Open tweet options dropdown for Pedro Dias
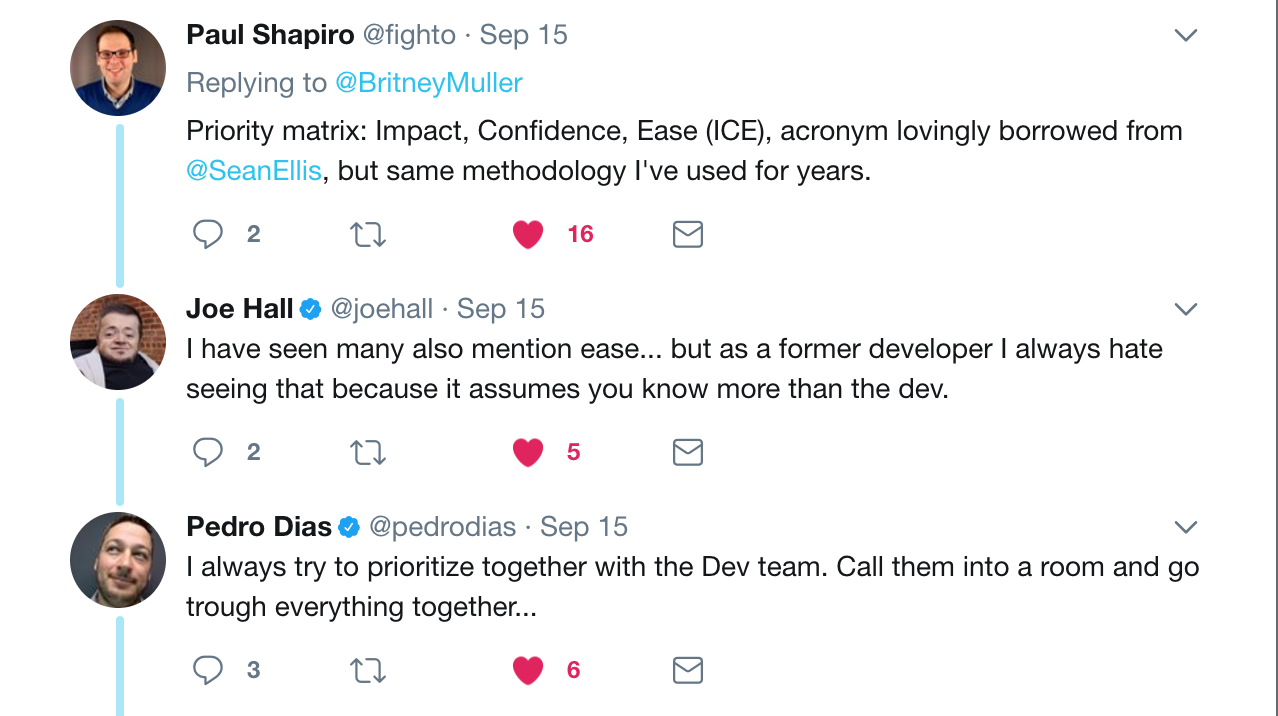Viewport: 1278px width, 716px height. 1186,527
